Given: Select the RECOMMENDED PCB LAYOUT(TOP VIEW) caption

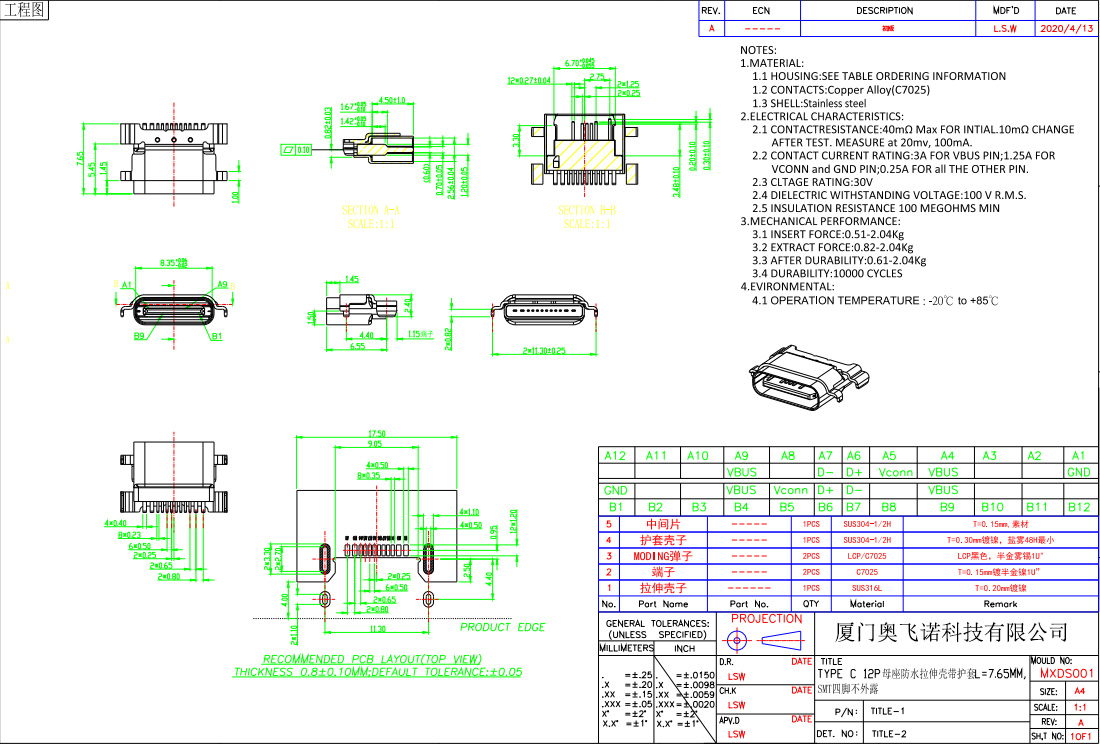Looking at the screenshot, I should 372,659.
